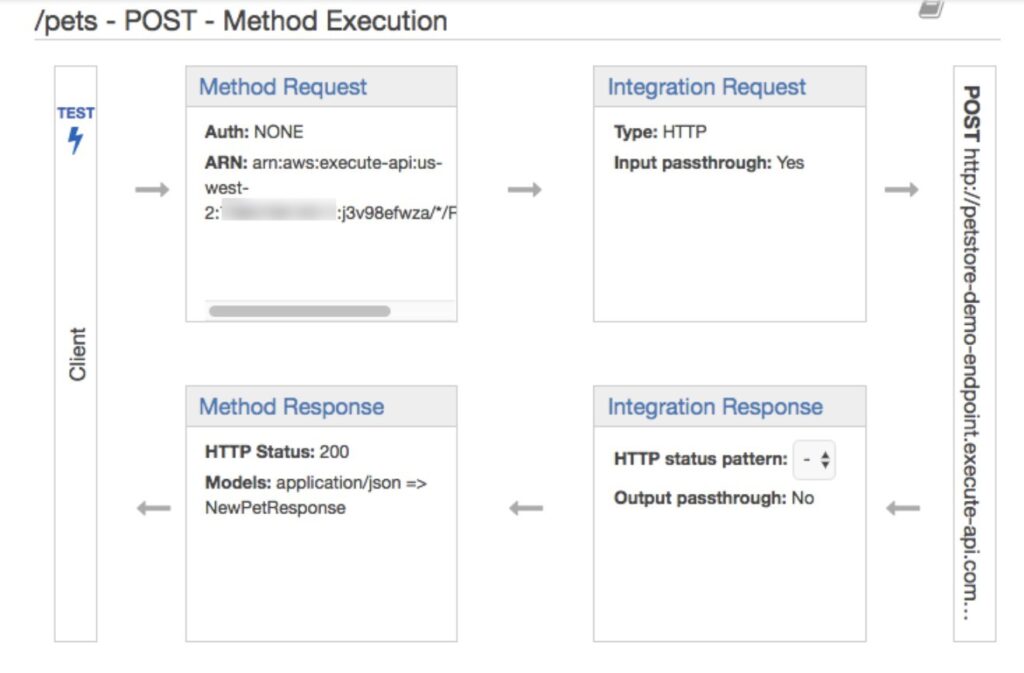Open the Integration Response settings
Image resolution: width=1024 pixels, height=673 pixels.
(x=717, y=406)
